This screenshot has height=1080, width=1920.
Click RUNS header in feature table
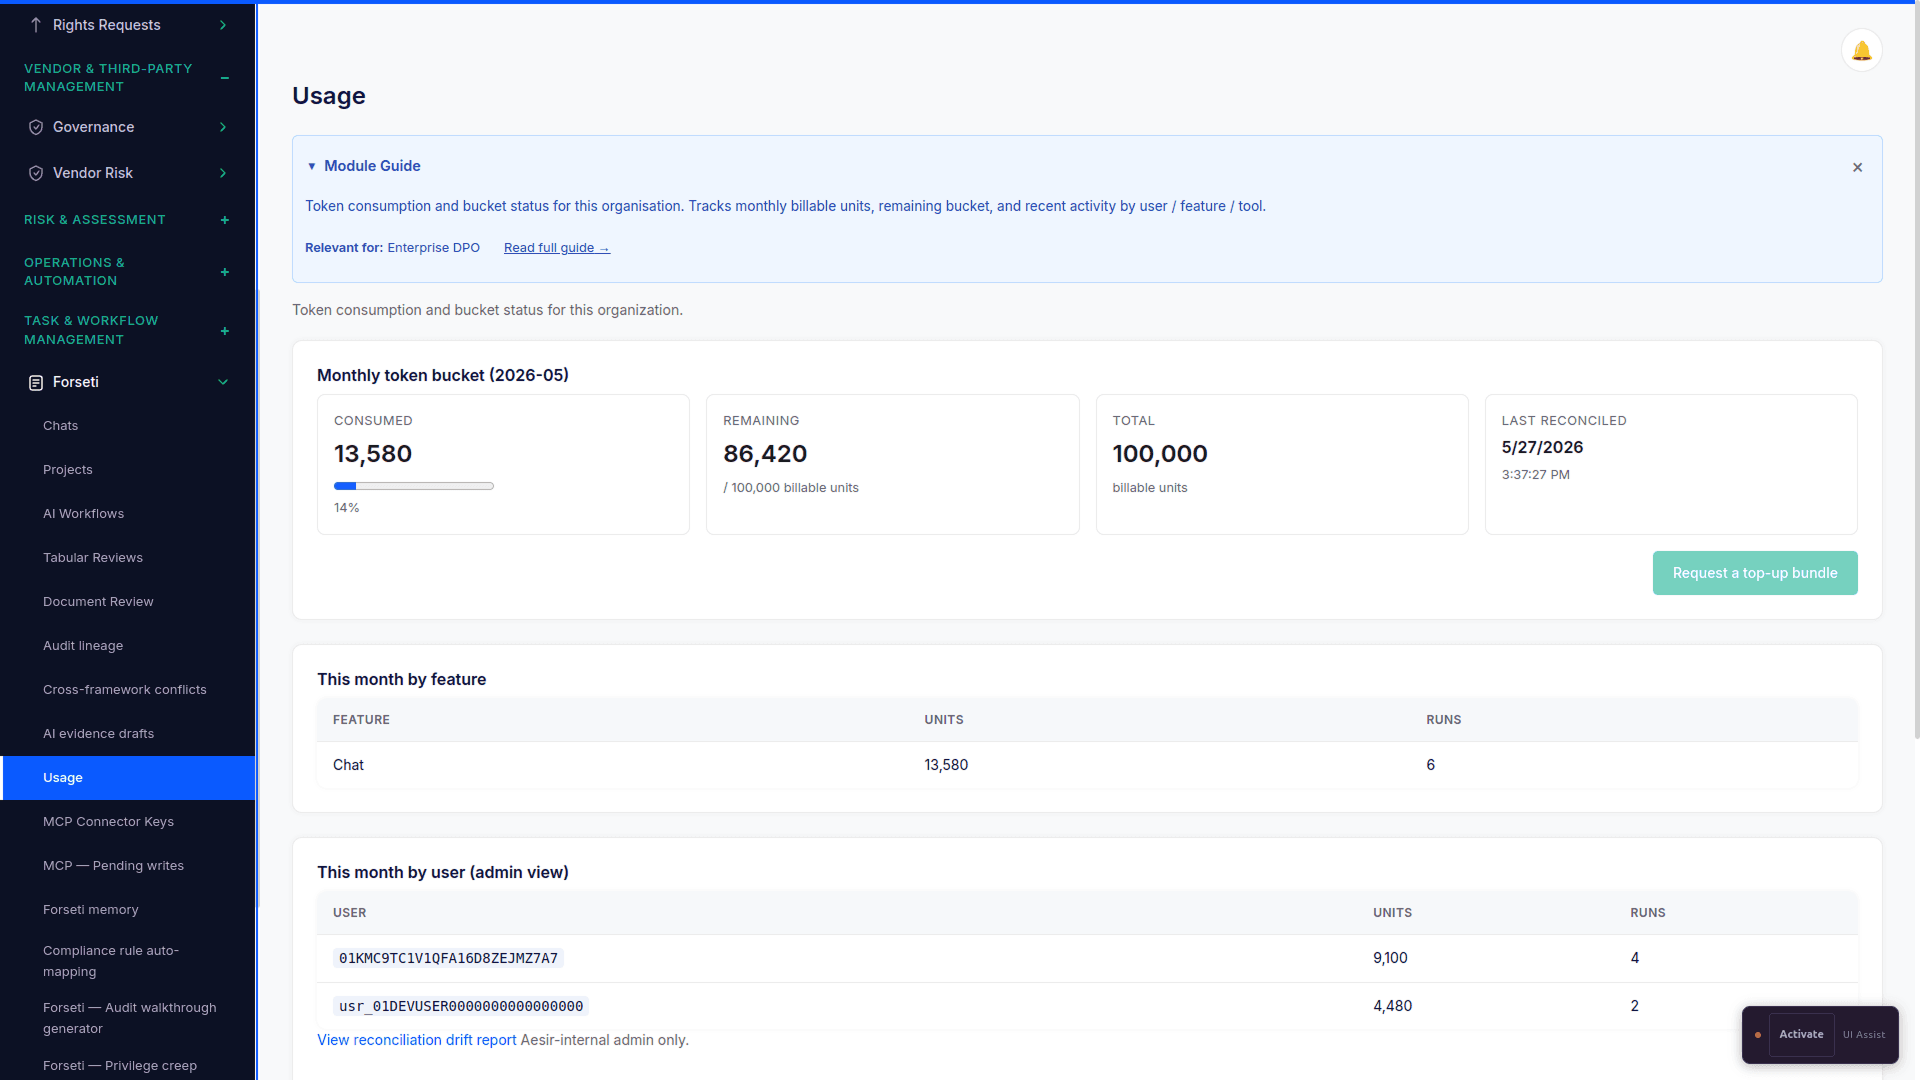click(1443, 720)
